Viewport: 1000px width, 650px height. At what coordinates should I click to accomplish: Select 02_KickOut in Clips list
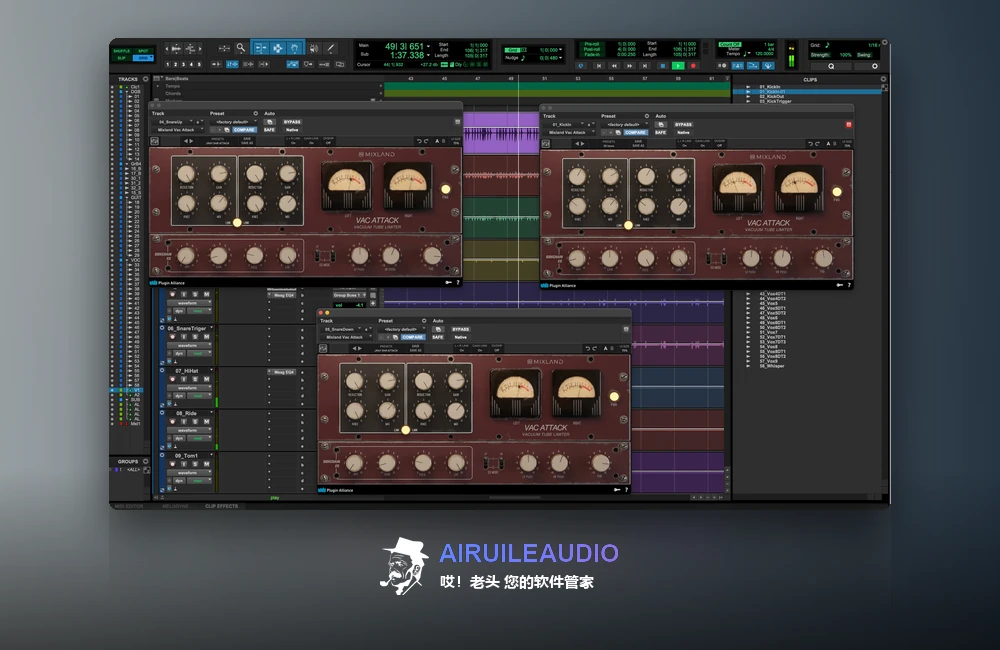click(x=771, y=96)
